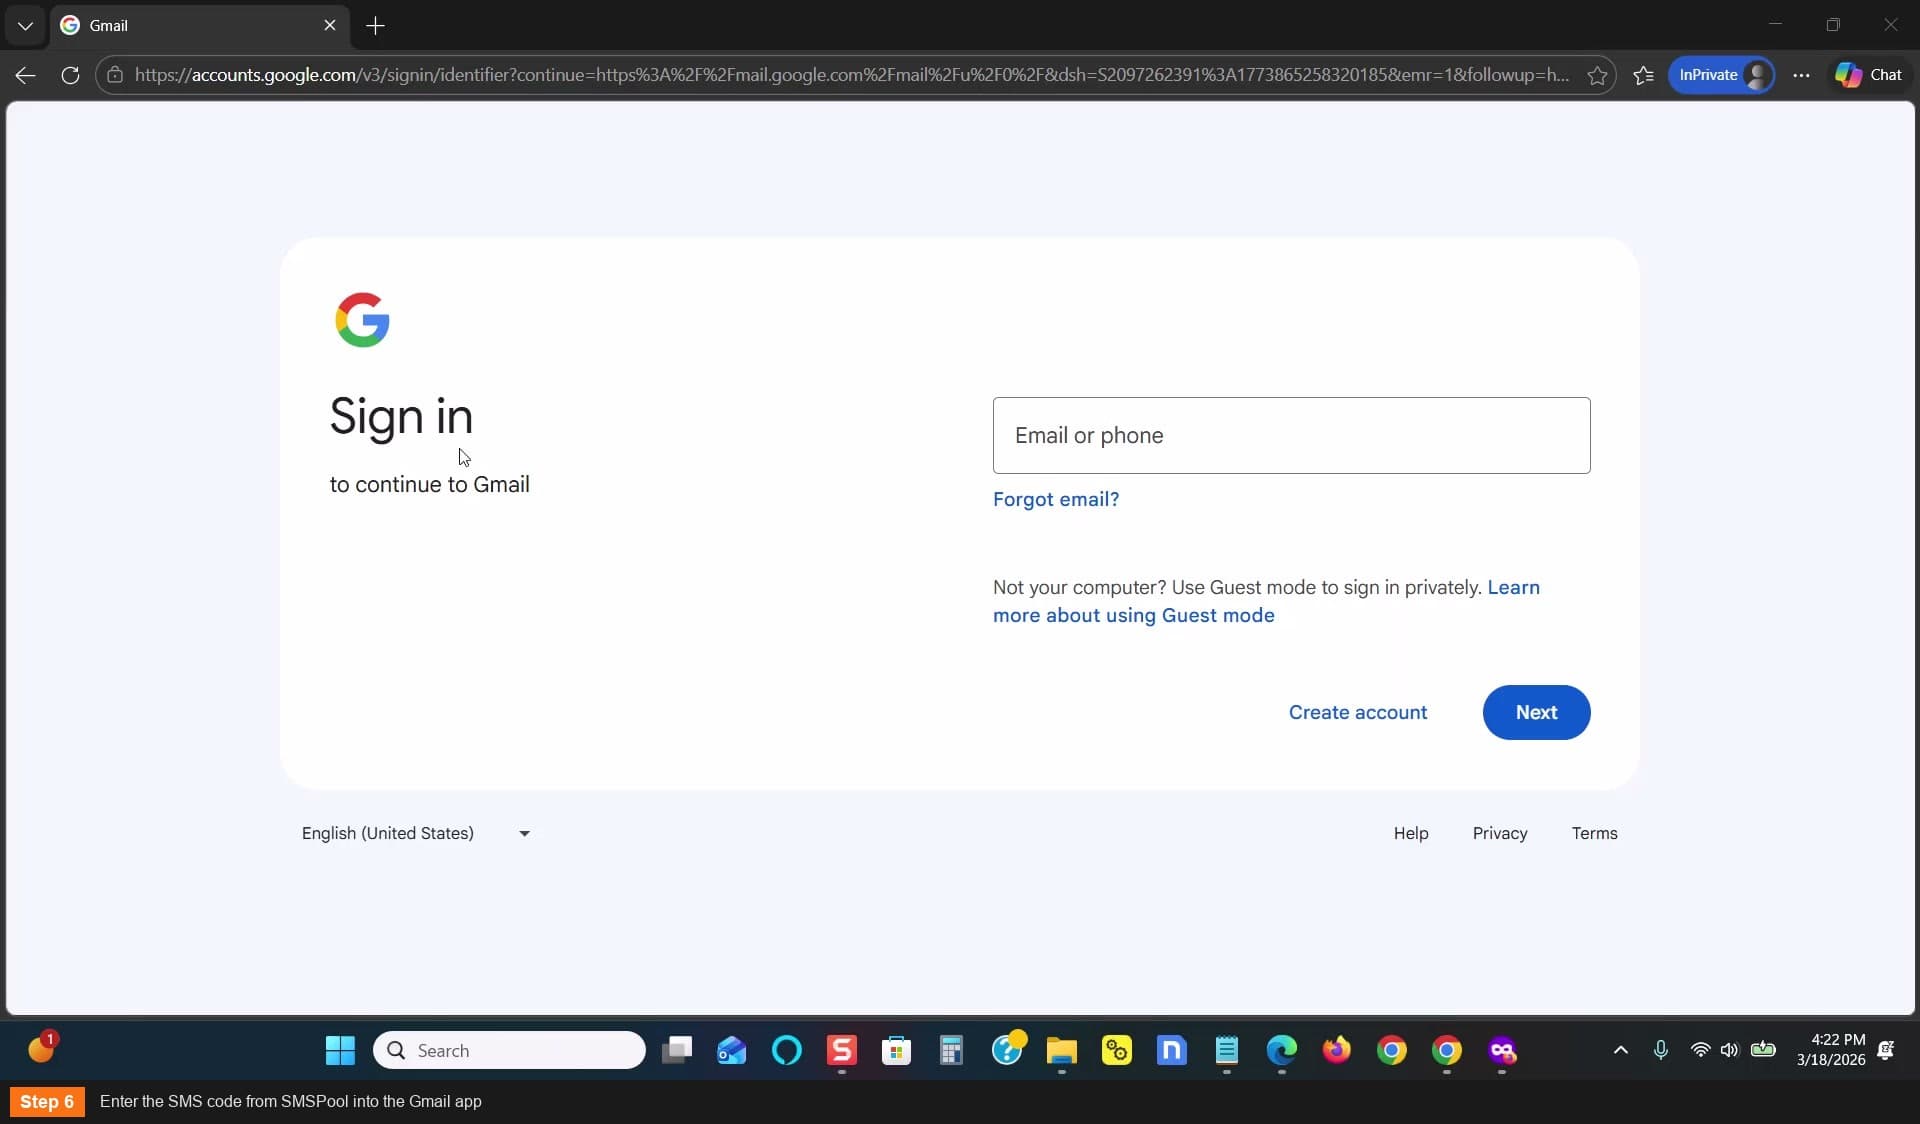
Task: View site information lock icon
Action: pos(116,75)
